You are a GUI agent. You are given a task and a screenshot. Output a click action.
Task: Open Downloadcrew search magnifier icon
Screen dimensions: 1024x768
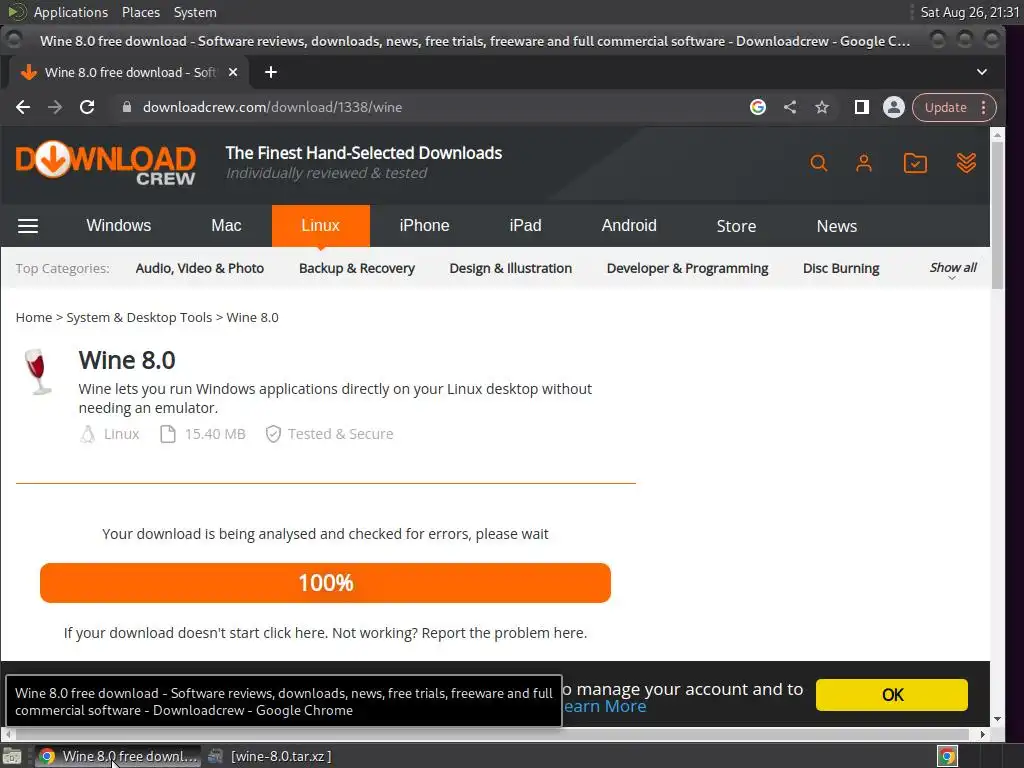click(x=818, y=163)
